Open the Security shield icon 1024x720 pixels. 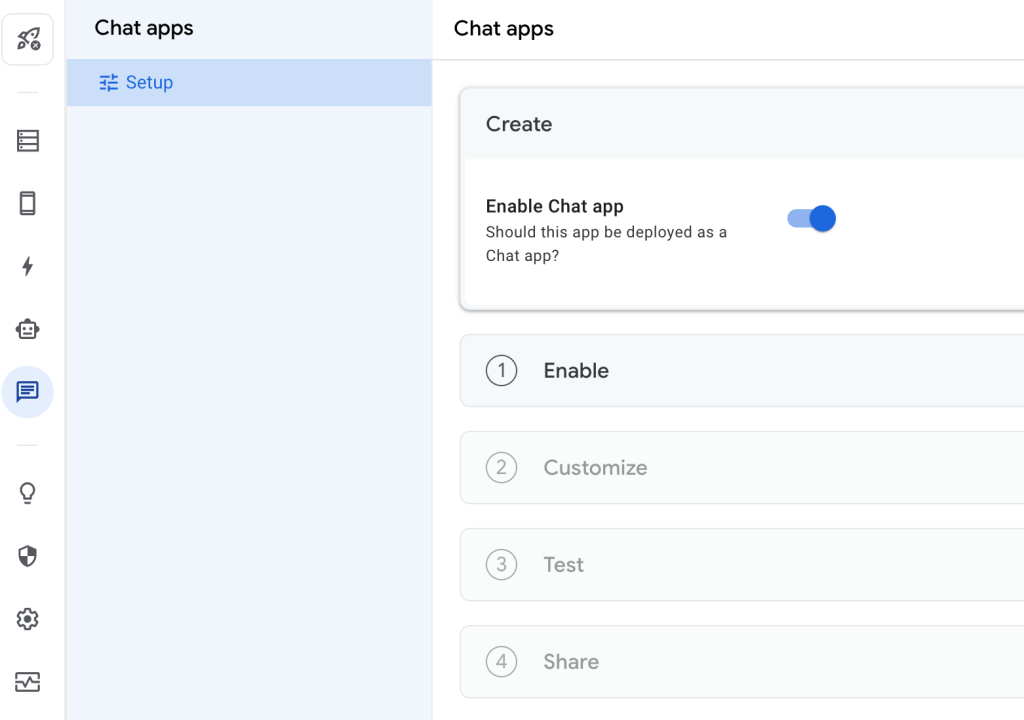coord(28,556)
